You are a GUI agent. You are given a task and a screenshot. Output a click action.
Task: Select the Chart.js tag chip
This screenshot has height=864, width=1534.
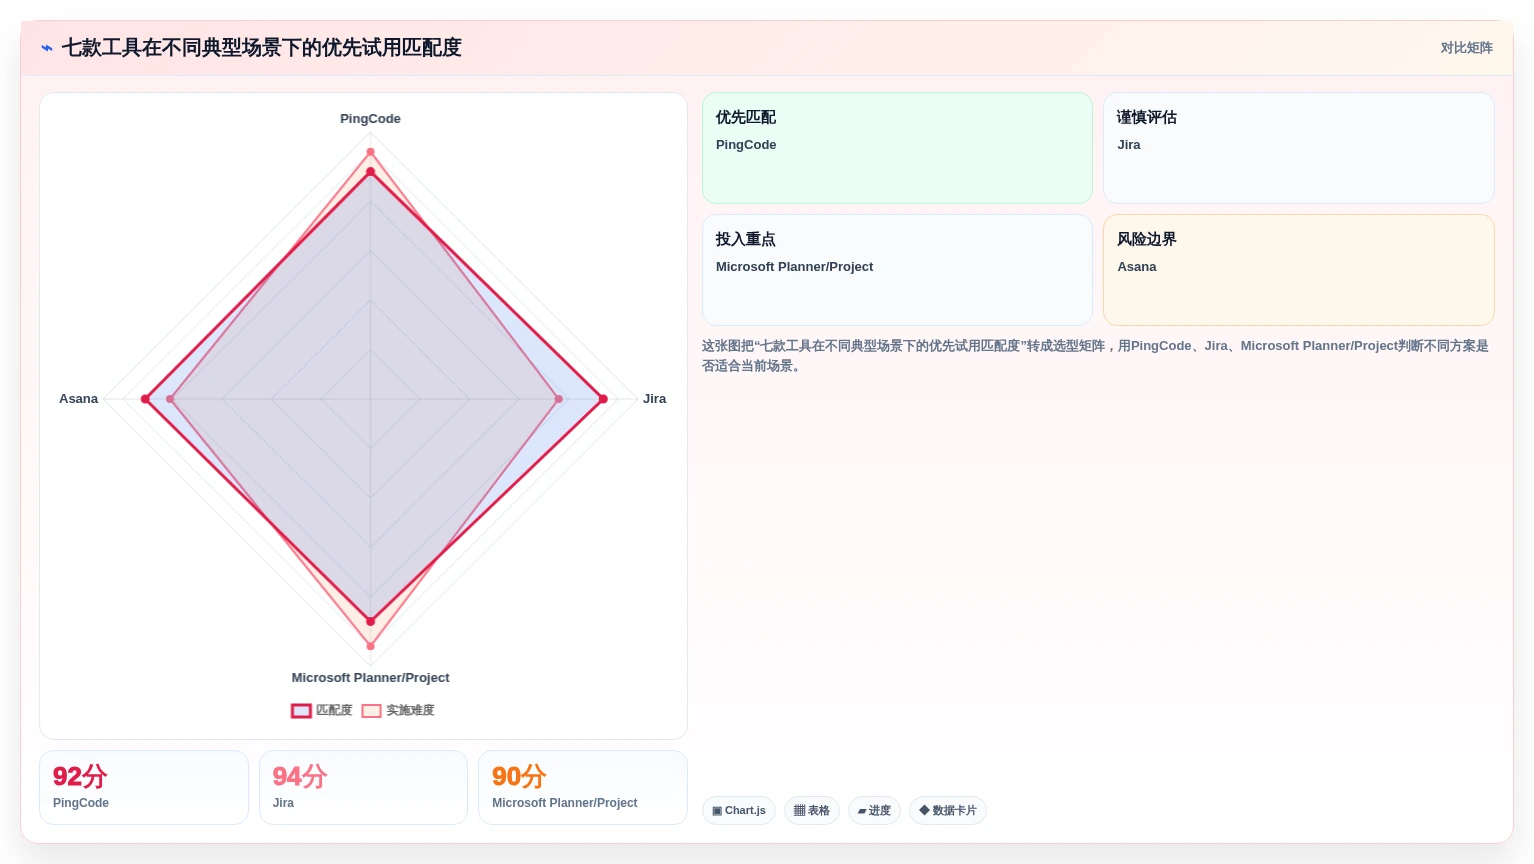pyautogui.click(x=739, y=810)
